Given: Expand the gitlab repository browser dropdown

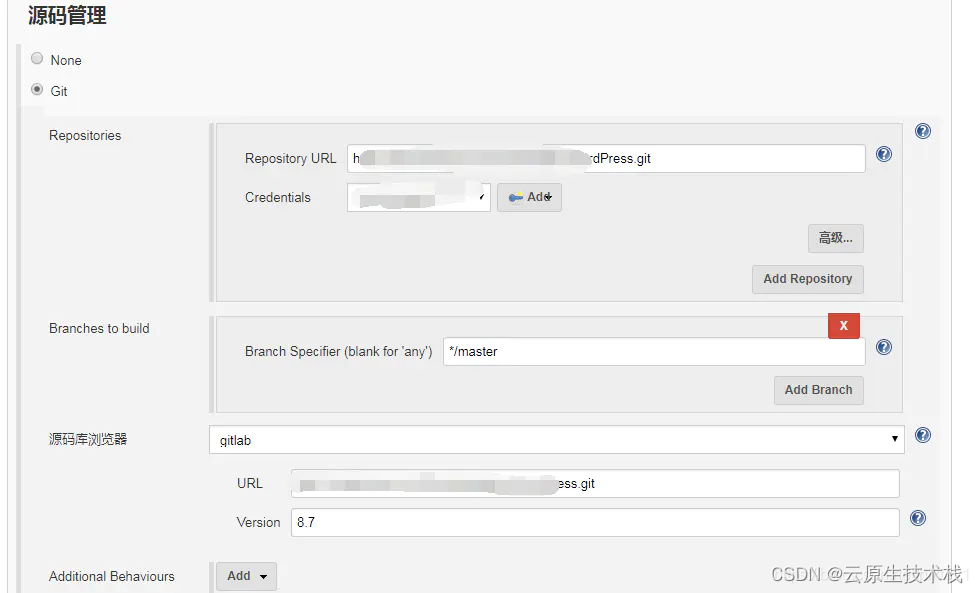Looking at the screenshot, I should [556, 440].
